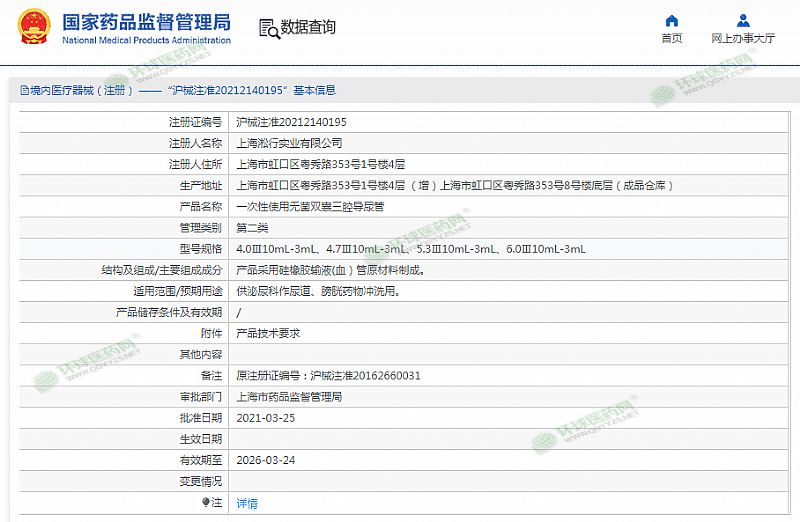Viewport: 800px width, 522px height.
Task: Click the person icon above 网上办事大厅
Action: [x=742, y=20]
